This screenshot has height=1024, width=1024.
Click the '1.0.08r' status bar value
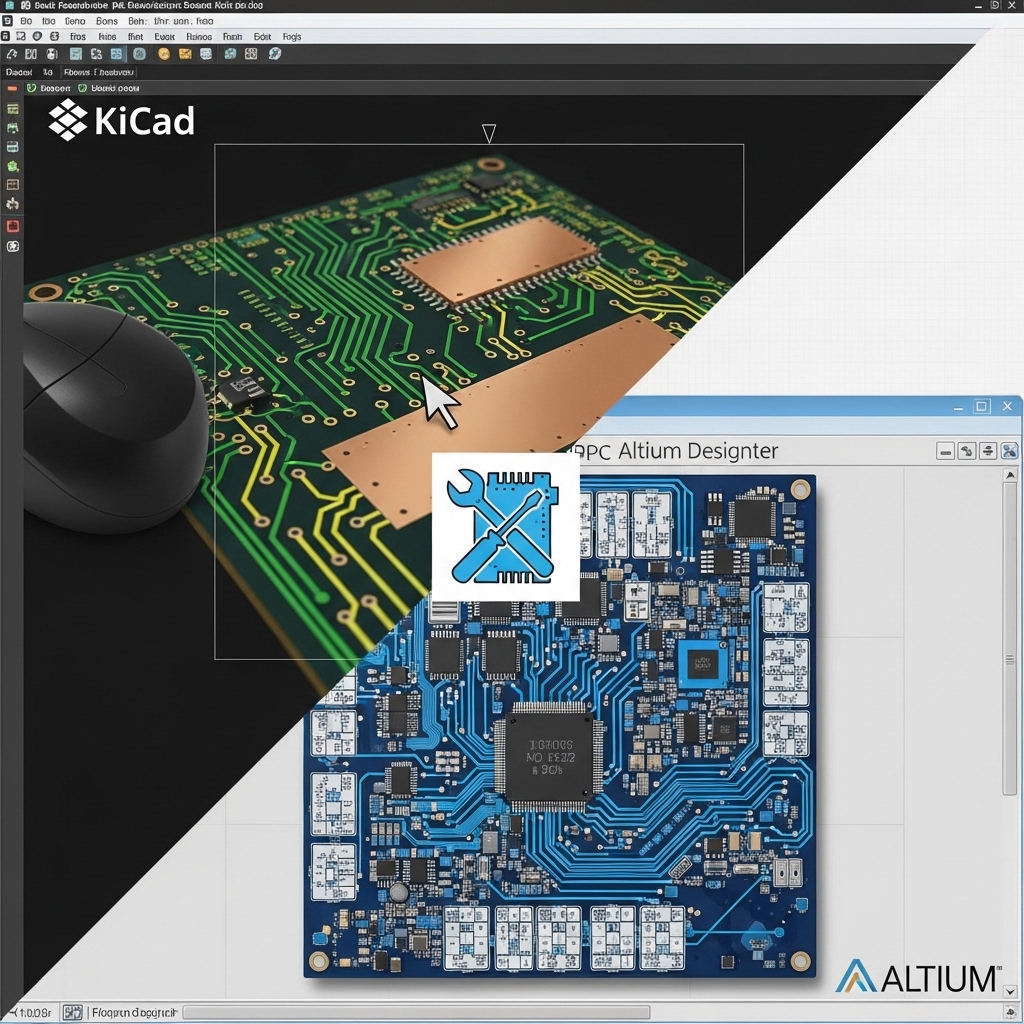coord(34,1013)
